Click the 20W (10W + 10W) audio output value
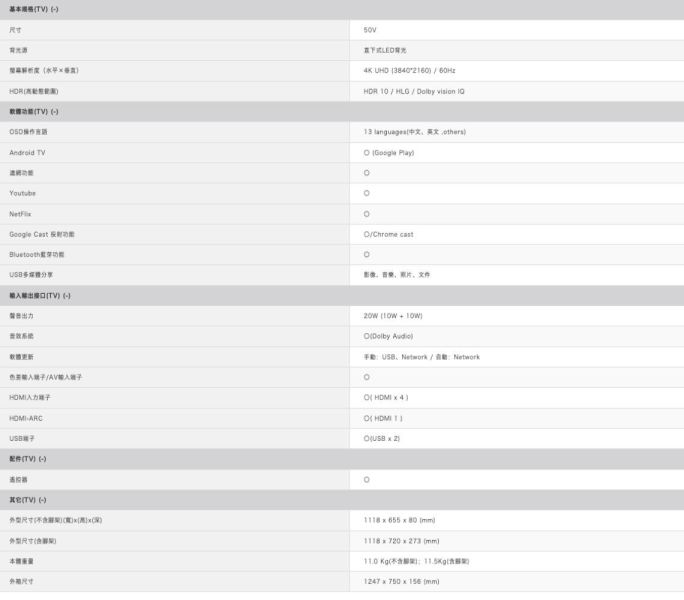The width and height of the screenshot is (684, 600). [x=393, y=316]
